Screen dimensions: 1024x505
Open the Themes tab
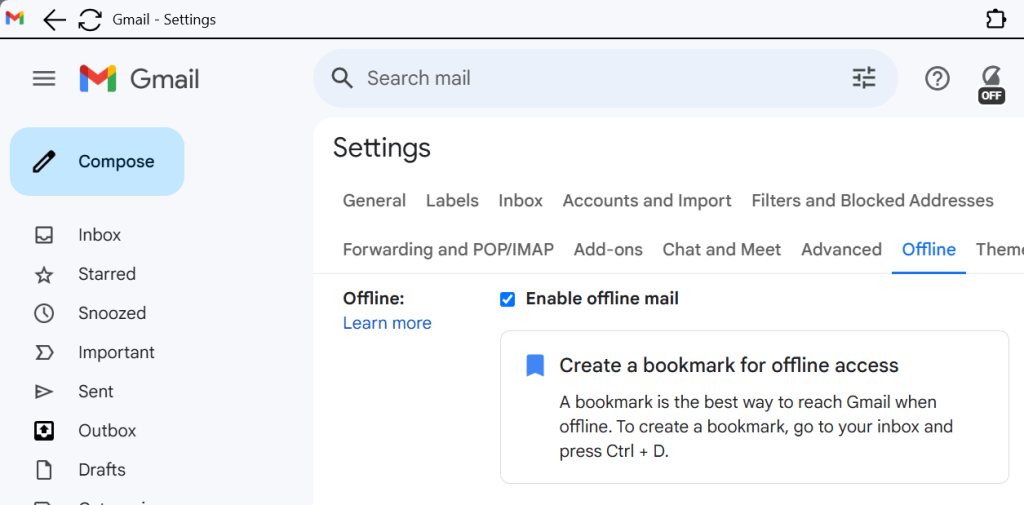1000,250
